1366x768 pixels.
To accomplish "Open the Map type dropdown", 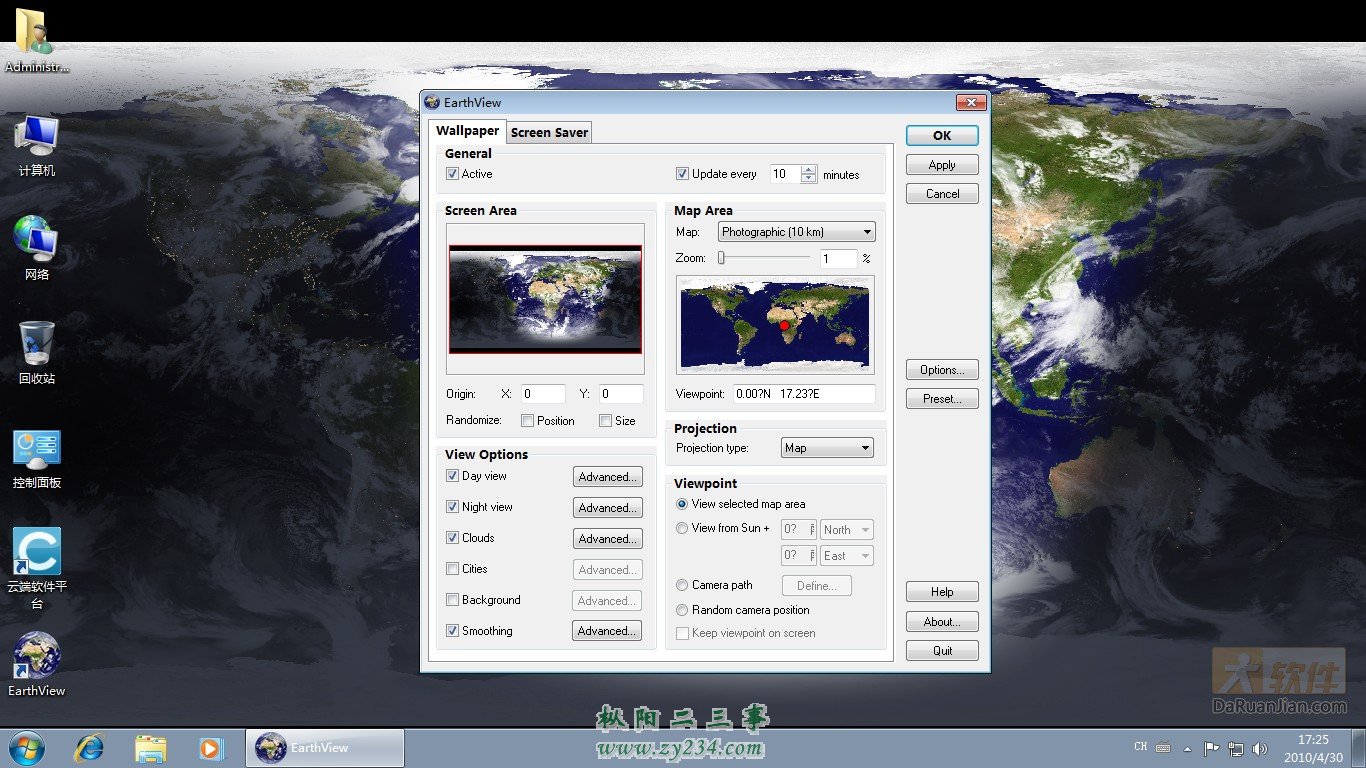I will pos(796,232).
